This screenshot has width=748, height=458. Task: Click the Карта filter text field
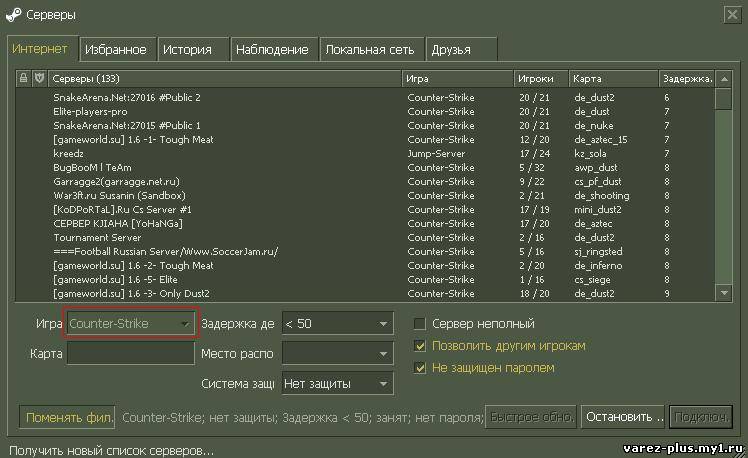(x=130, y=354)
